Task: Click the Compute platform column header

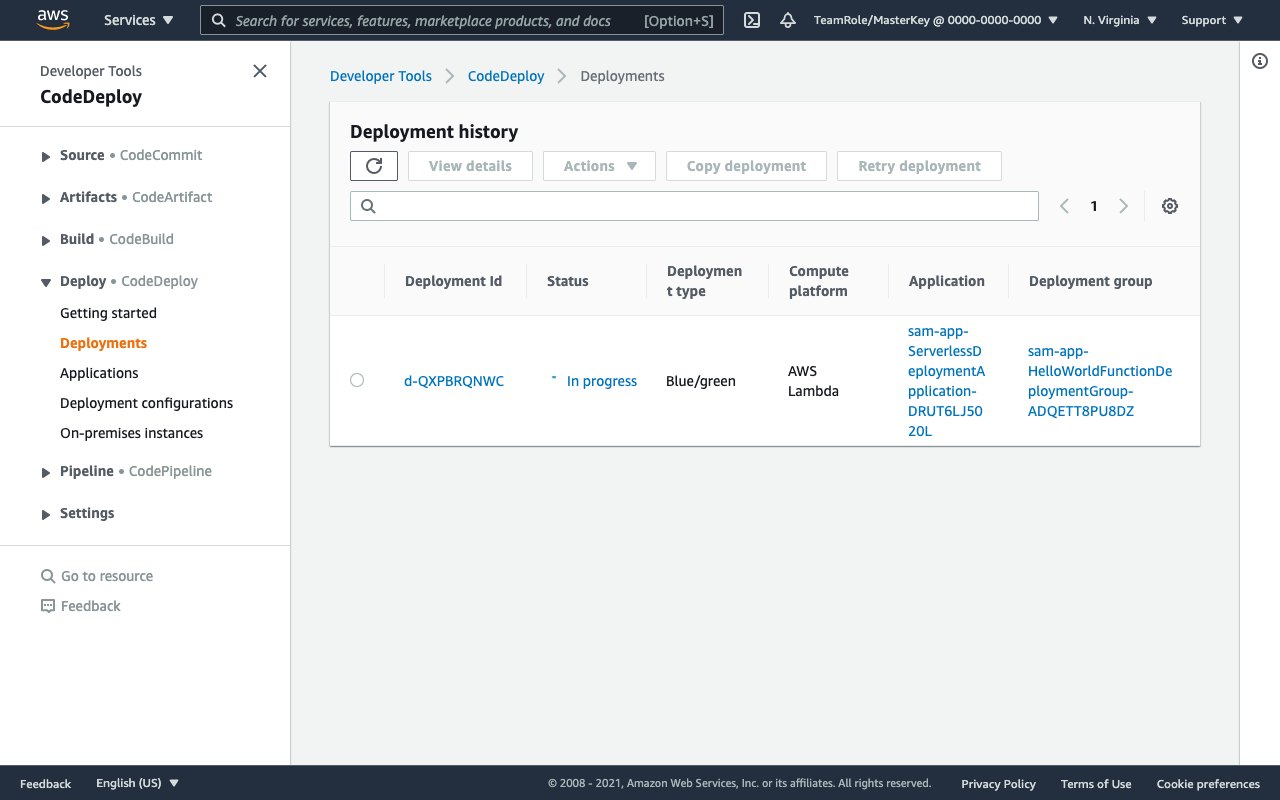Action: pos(818,281)
